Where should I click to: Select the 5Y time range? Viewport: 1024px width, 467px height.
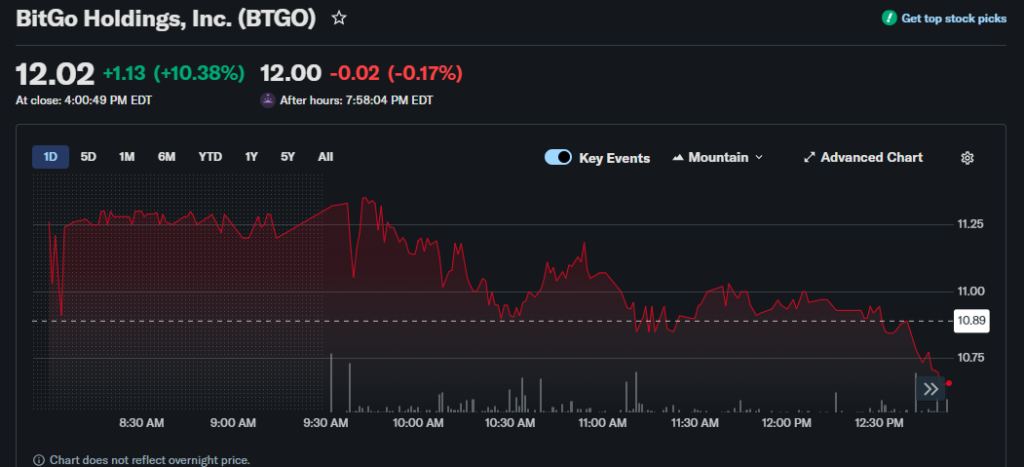tap(288, 157)
